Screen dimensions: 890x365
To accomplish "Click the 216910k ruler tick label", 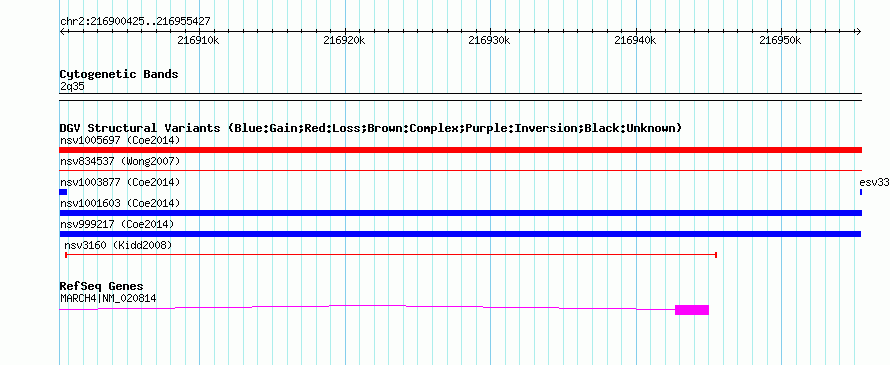I will click(x=198, y=40).
